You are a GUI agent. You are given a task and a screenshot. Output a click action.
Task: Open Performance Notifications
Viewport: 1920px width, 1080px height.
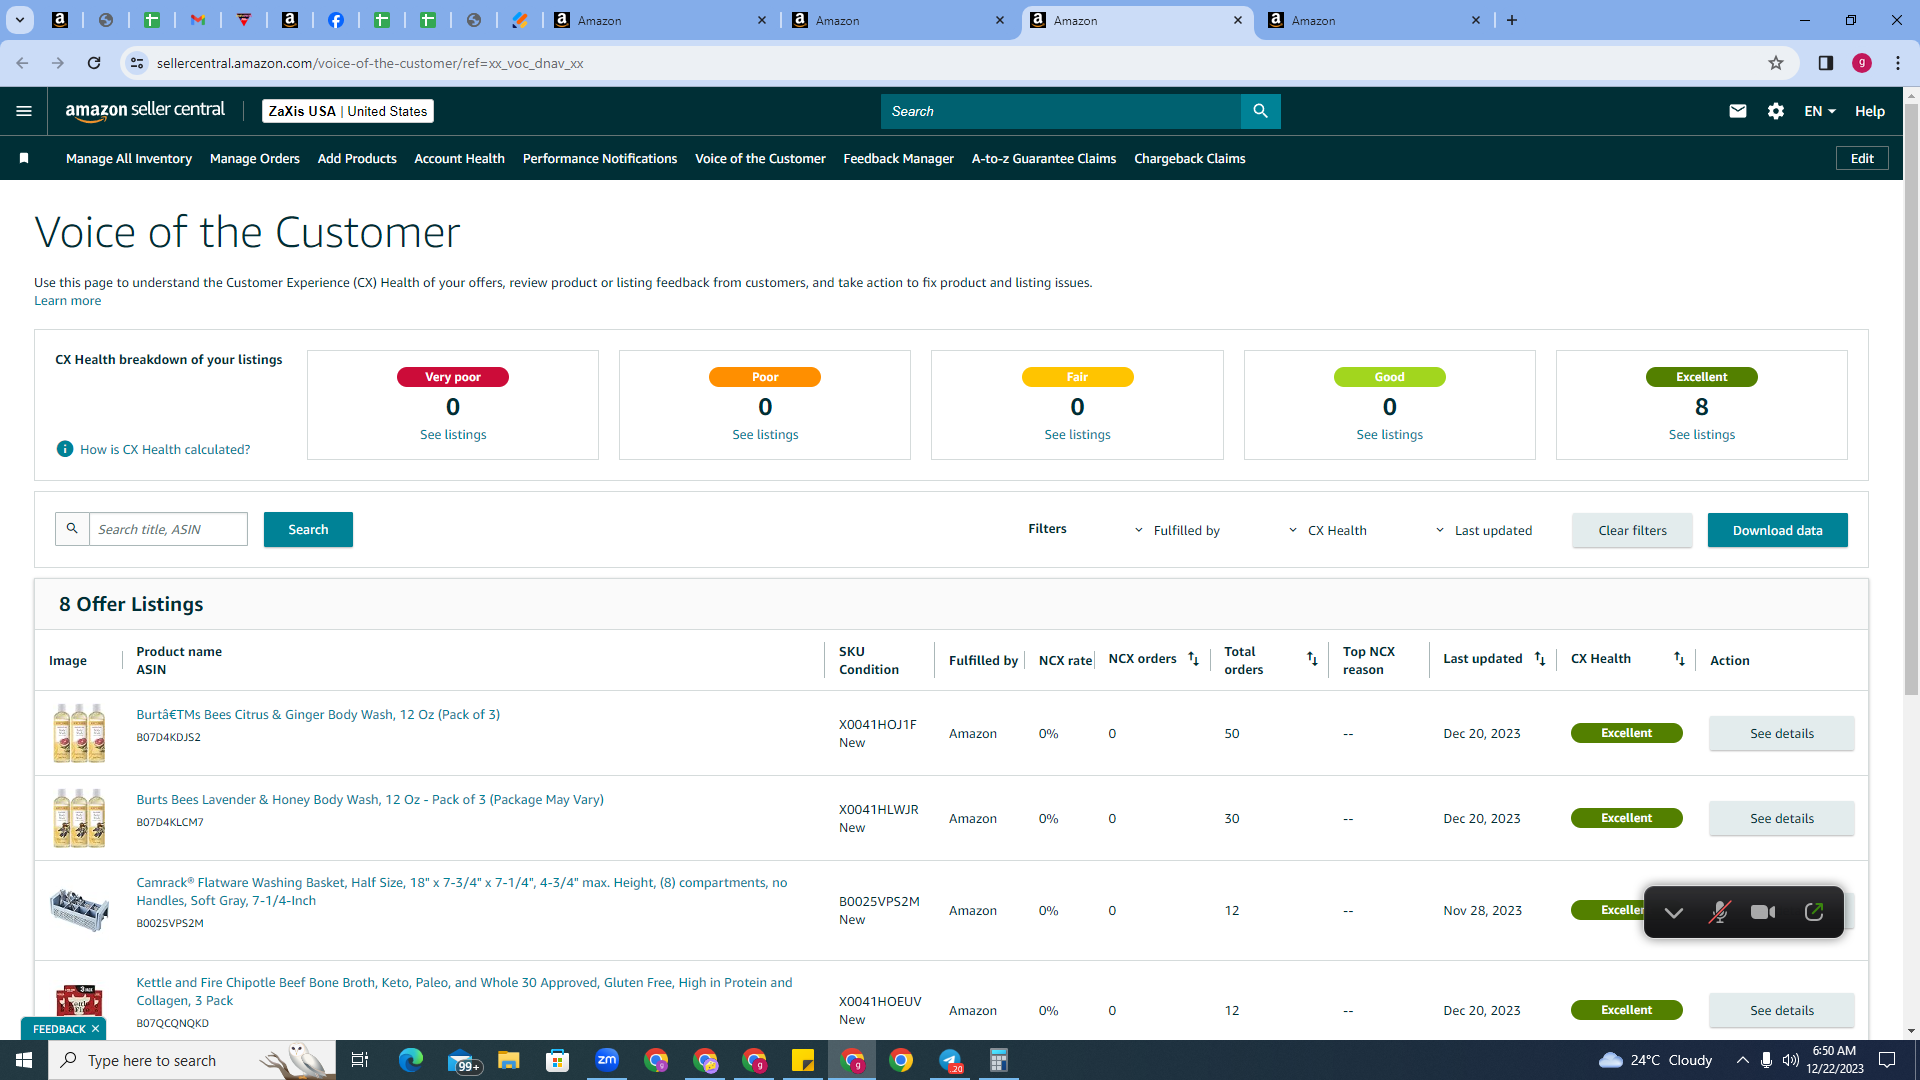(x=600, y=158)
